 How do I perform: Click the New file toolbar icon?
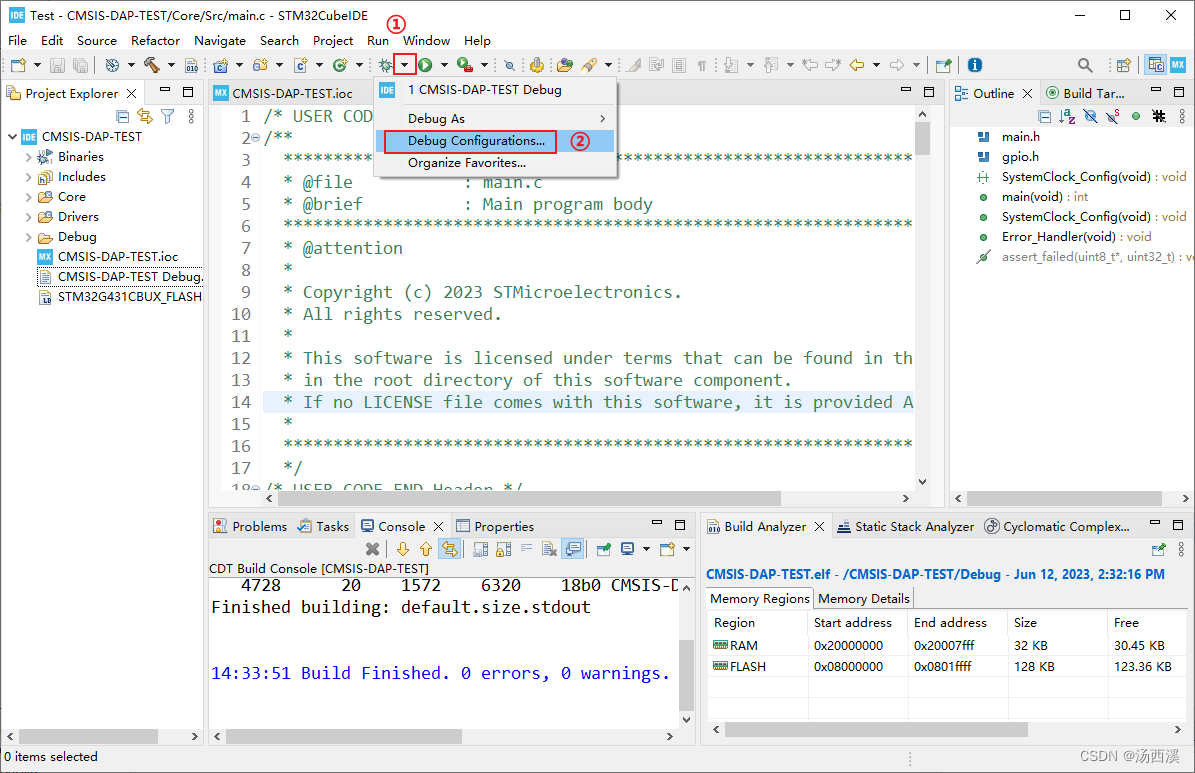[x=18, y=66]
